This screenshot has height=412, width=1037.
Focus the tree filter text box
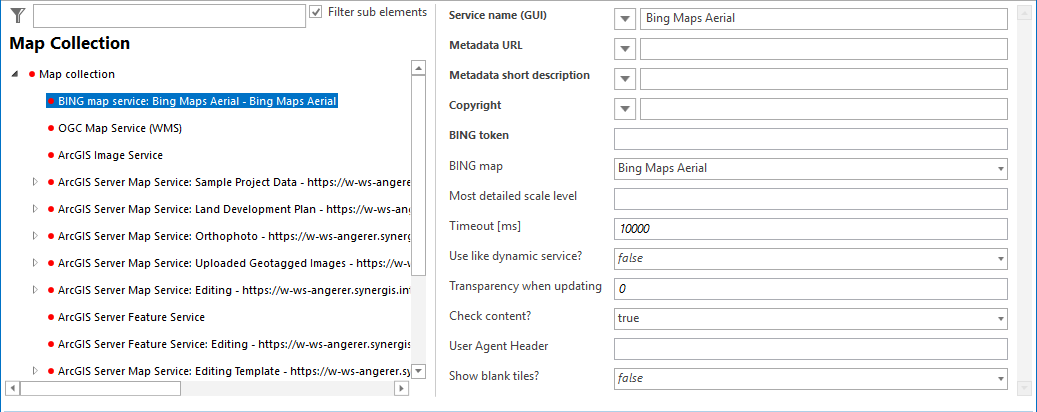[x=169, y=17]
